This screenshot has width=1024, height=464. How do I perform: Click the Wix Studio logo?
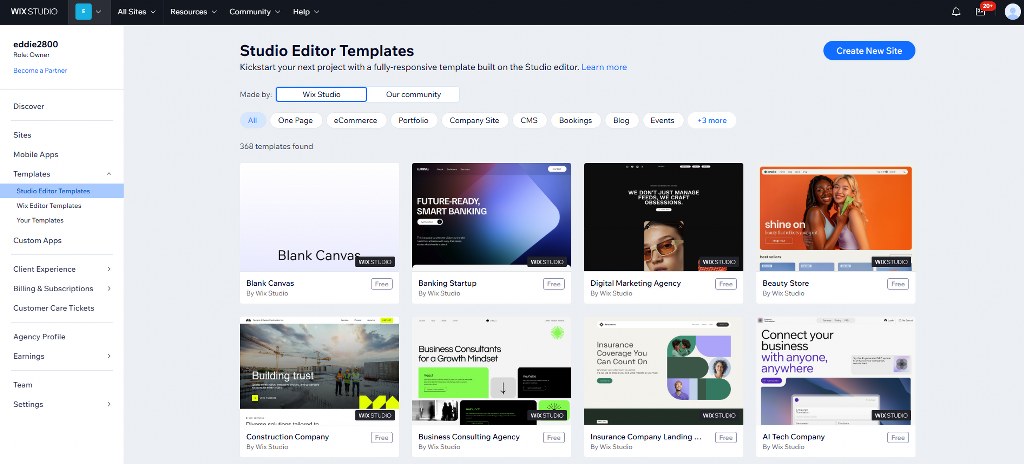[34, 12]
